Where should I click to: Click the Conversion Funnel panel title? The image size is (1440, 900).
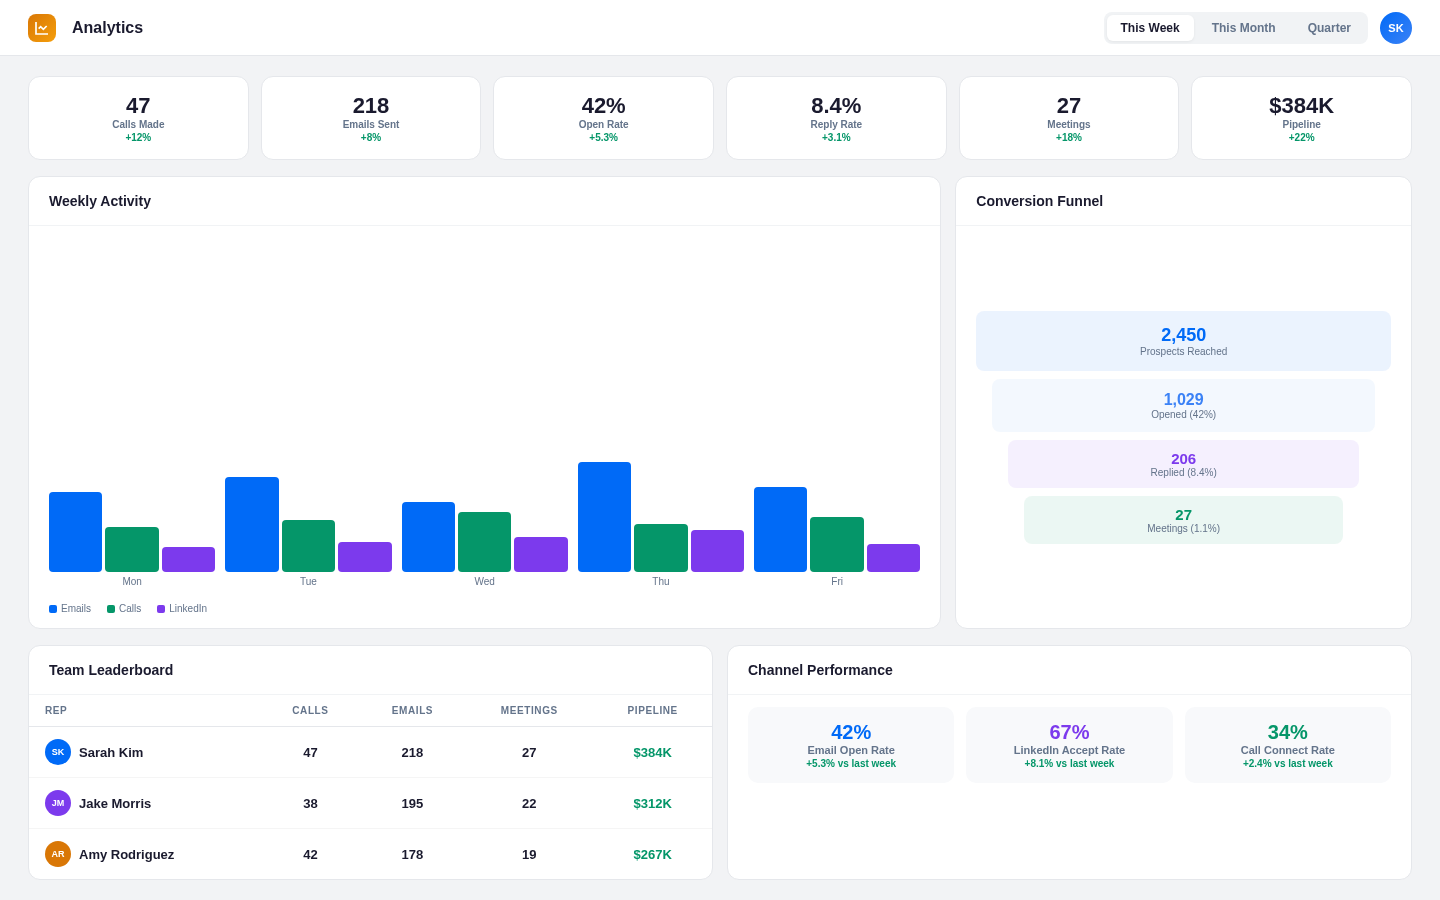[x=1039, y=201]
